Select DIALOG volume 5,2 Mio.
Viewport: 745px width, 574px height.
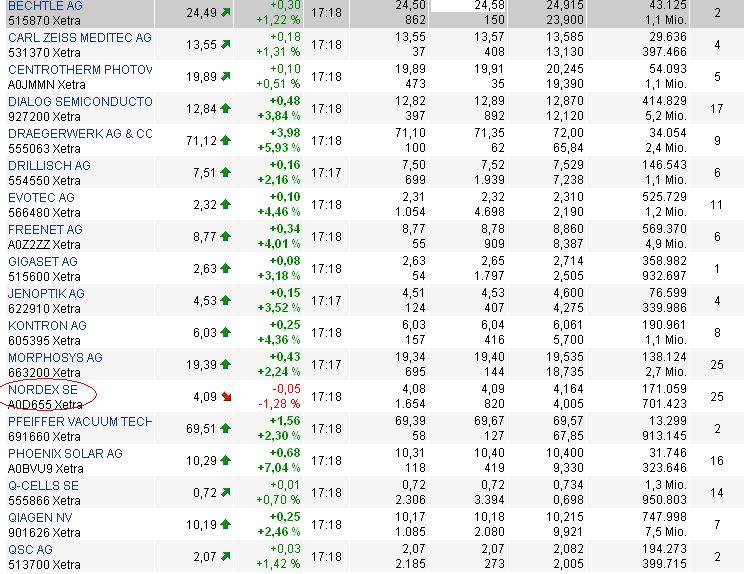(666, 116)
